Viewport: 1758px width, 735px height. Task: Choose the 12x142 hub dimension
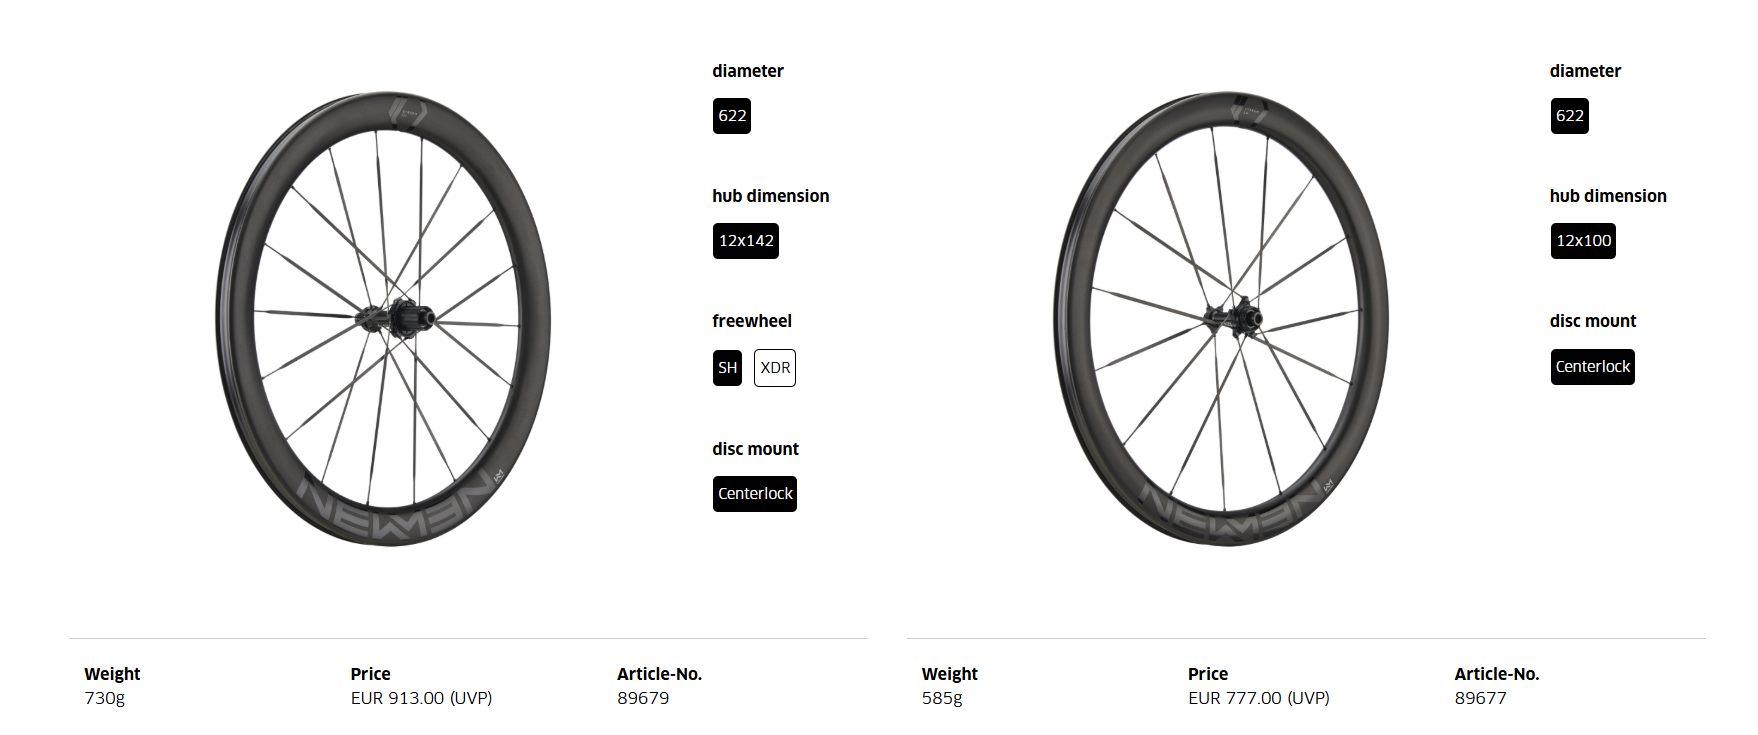point(746,241)
